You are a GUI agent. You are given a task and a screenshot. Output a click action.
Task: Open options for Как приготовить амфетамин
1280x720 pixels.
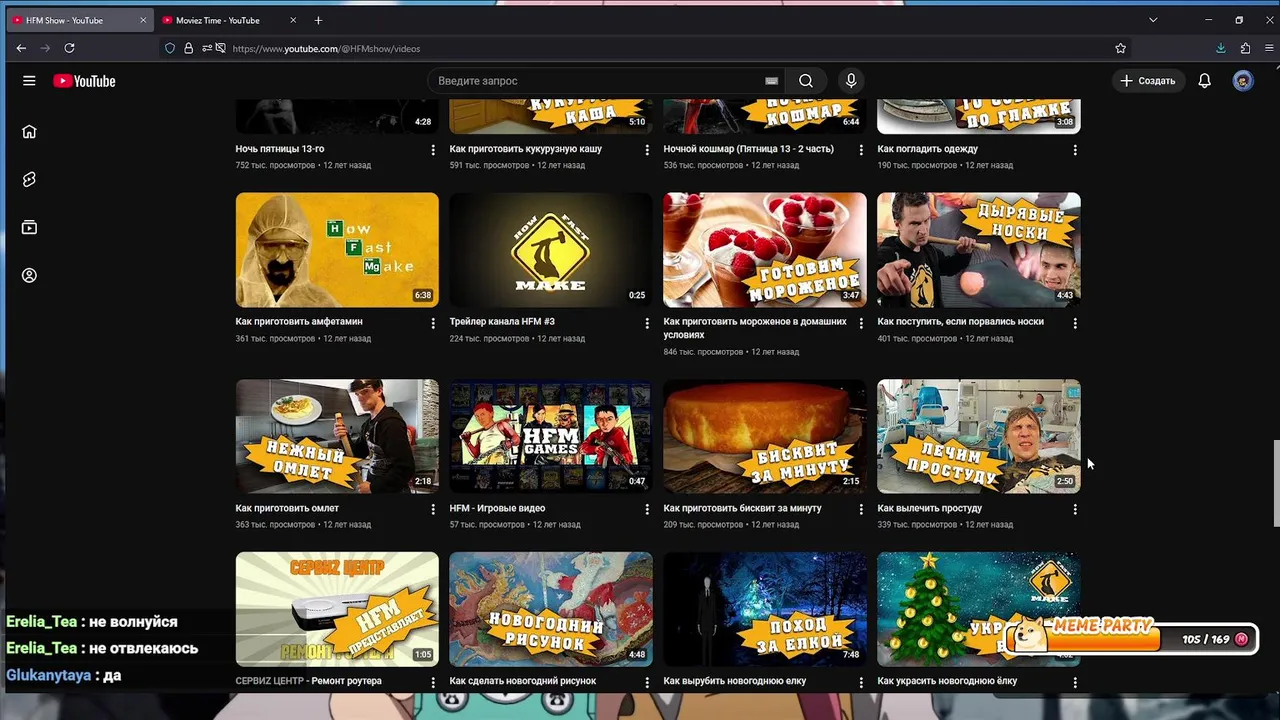(433, 323)
